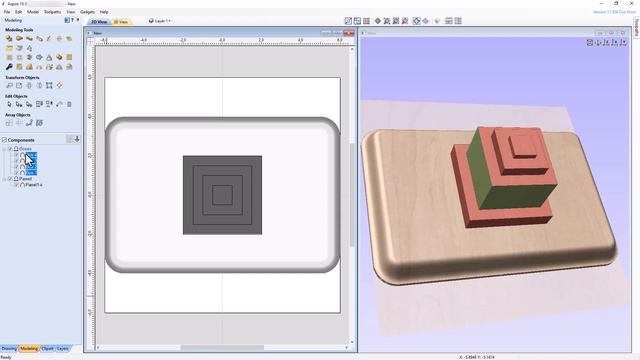This screenshot has width=640, height=360.
Task: Open the Align Objects diamond icon
Action: (59, 85)
